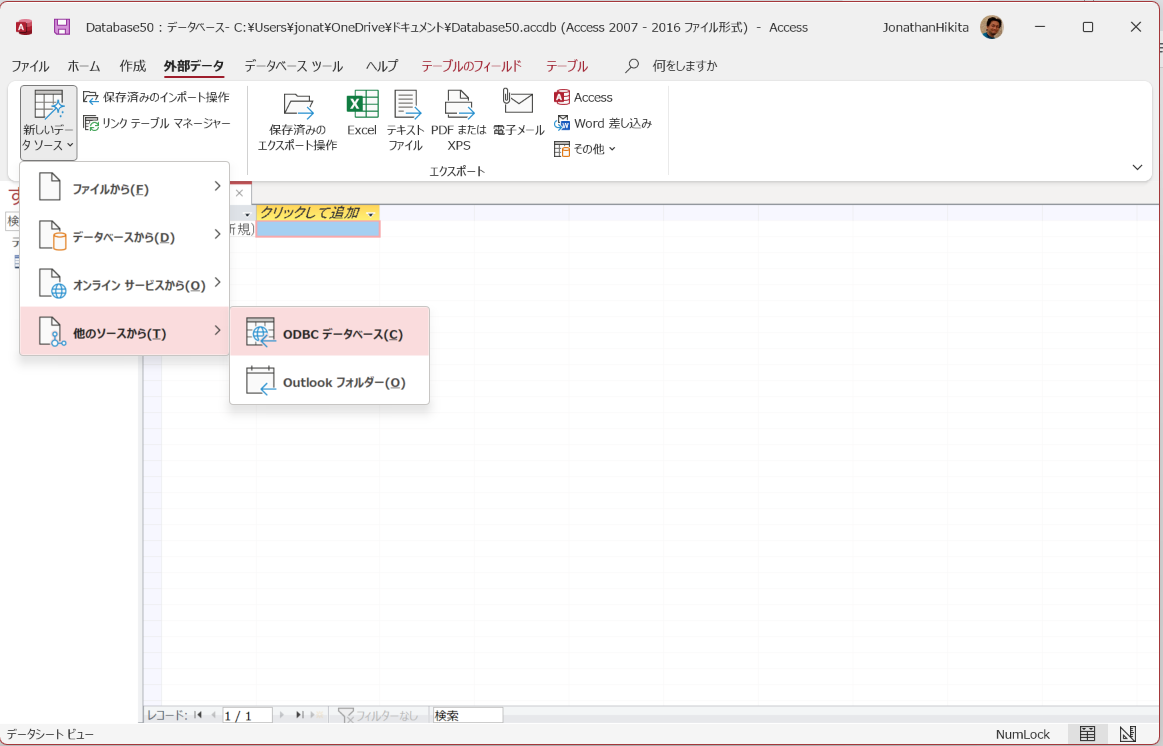Export to a テキスト ファイル

[x=406, y=118]
